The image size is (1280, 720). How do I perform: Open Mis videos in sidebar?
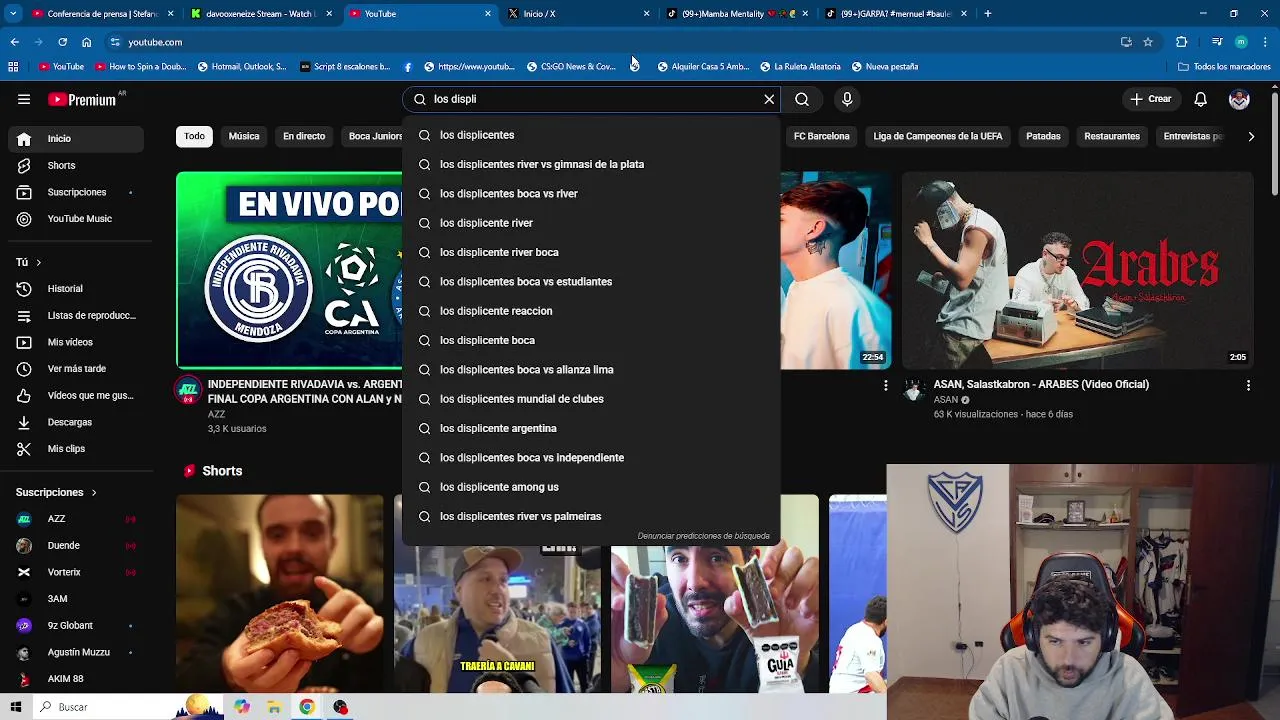77,342
